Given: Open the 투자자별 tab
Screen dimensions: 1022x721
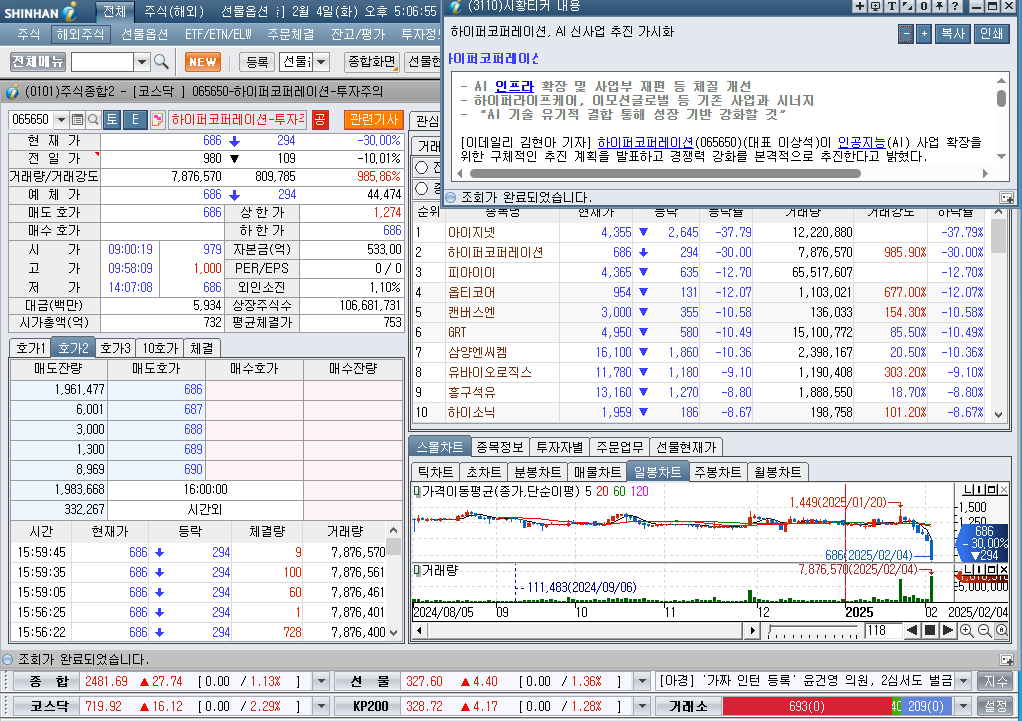Looking at the screenshot, I should 559,447.
